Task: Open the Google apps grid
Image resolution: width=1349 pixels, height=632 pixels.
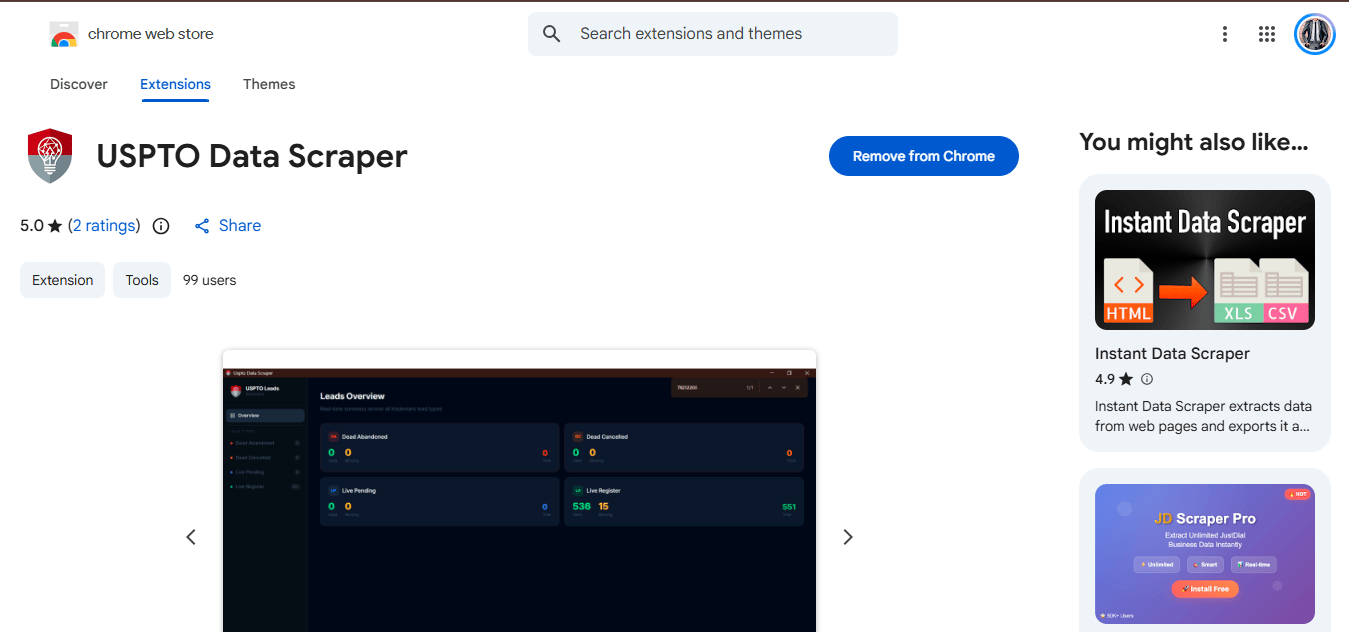Action: (1267, 34)
